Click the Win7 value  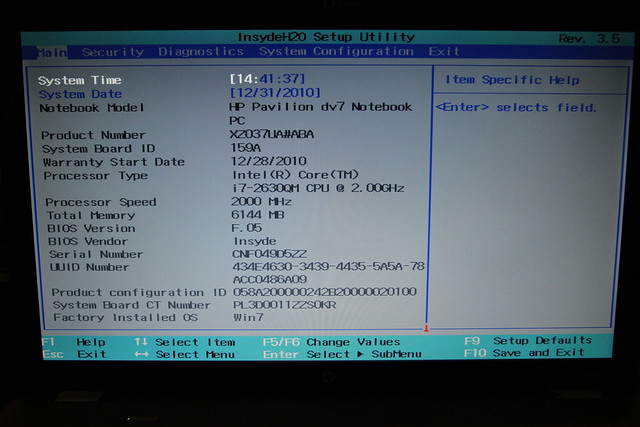(249, 317)
